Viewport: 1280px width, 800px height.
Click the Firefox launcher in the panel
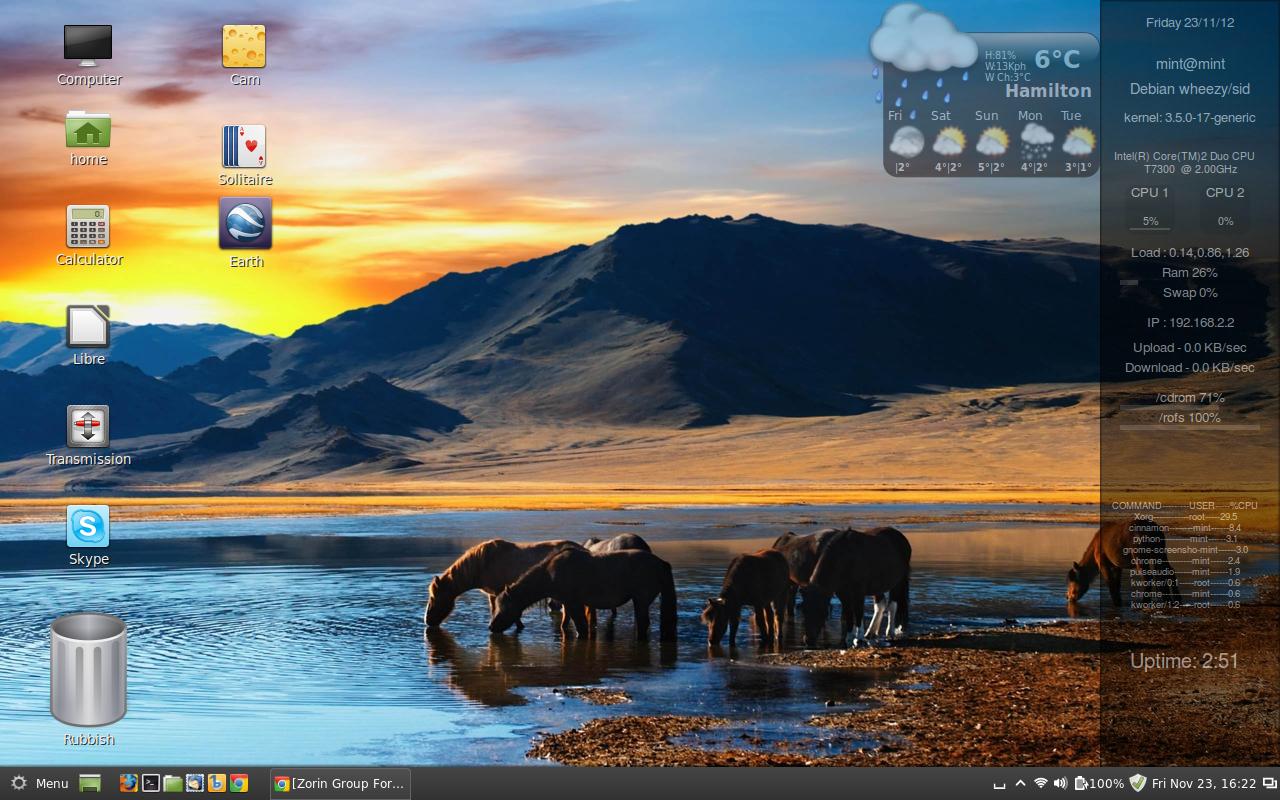(x=128, y=783)
